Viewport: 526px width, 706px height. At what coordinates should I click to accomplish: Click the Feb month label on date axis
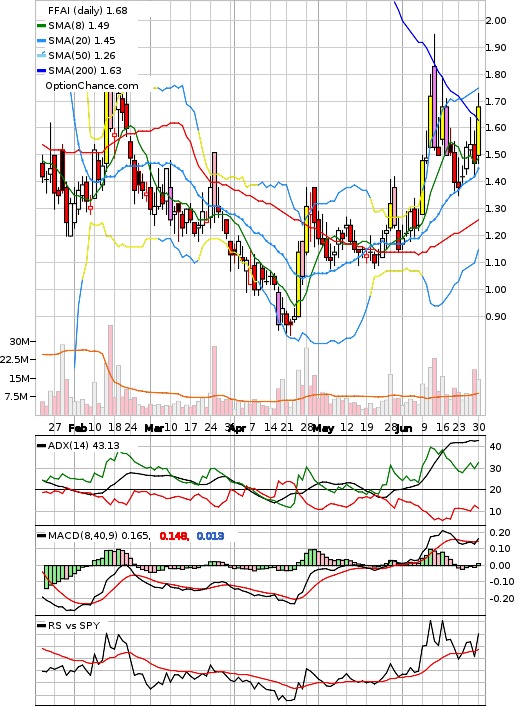pyautogui.click(x=77, y=428)
